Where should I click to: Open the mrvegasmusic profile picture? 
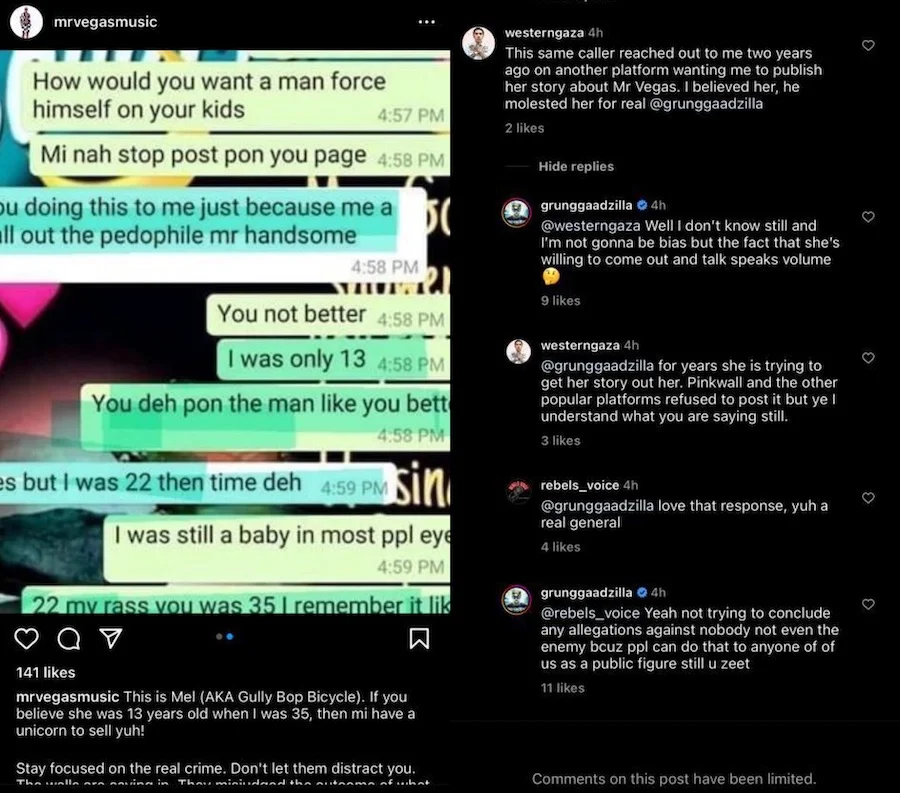coord(26,22)
